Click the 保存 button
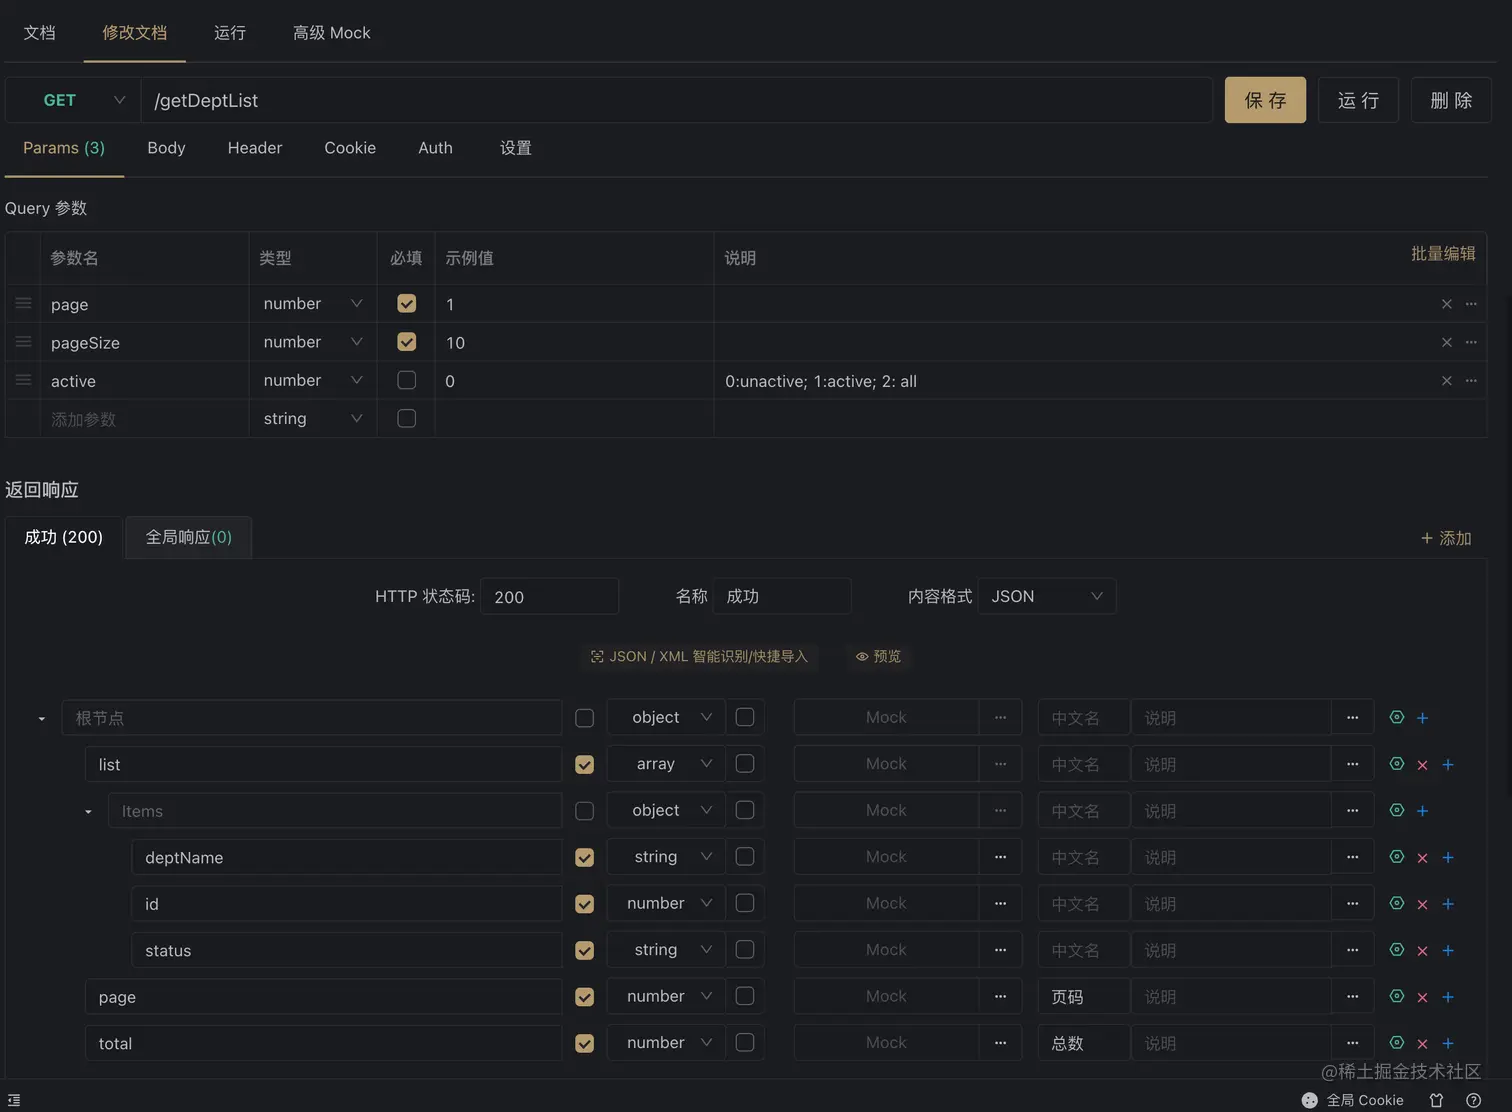Viewport: 1512px width, 1112px height. pyautogui.click(x=1265, y=100)
